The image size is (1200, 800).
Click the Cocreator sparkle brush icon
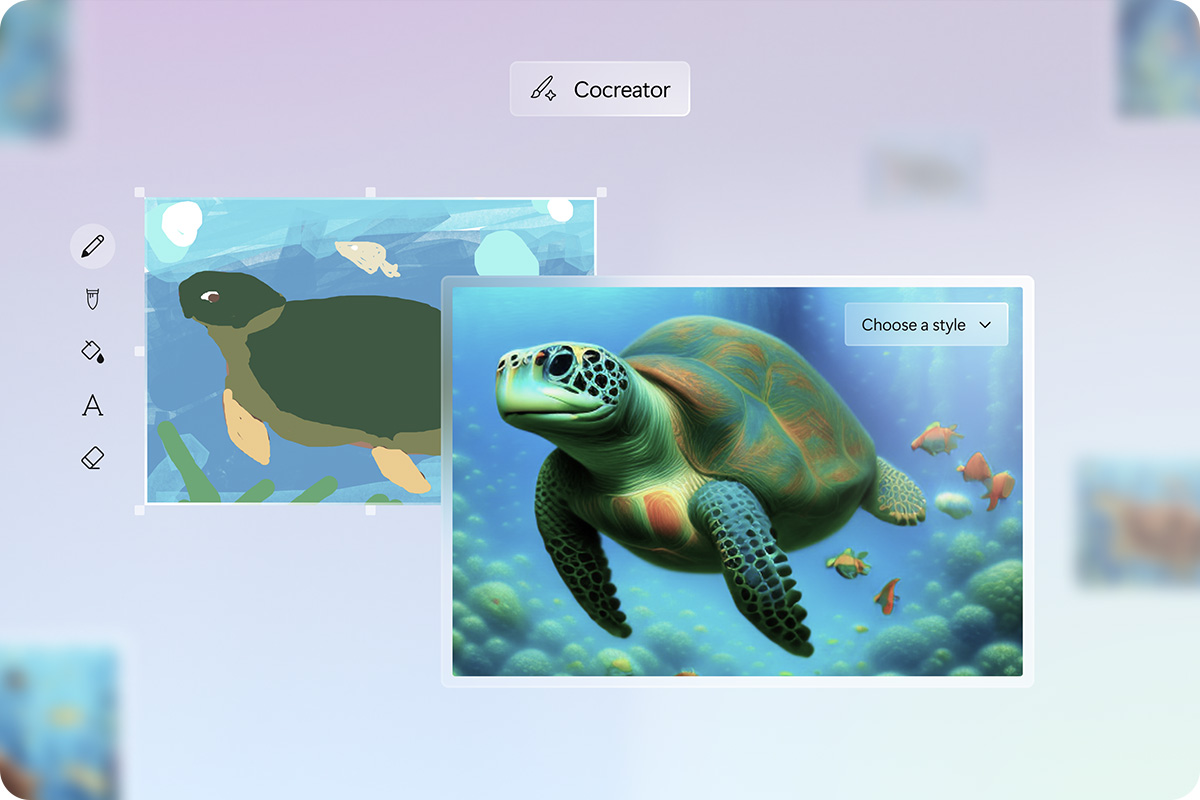point(544,89)
